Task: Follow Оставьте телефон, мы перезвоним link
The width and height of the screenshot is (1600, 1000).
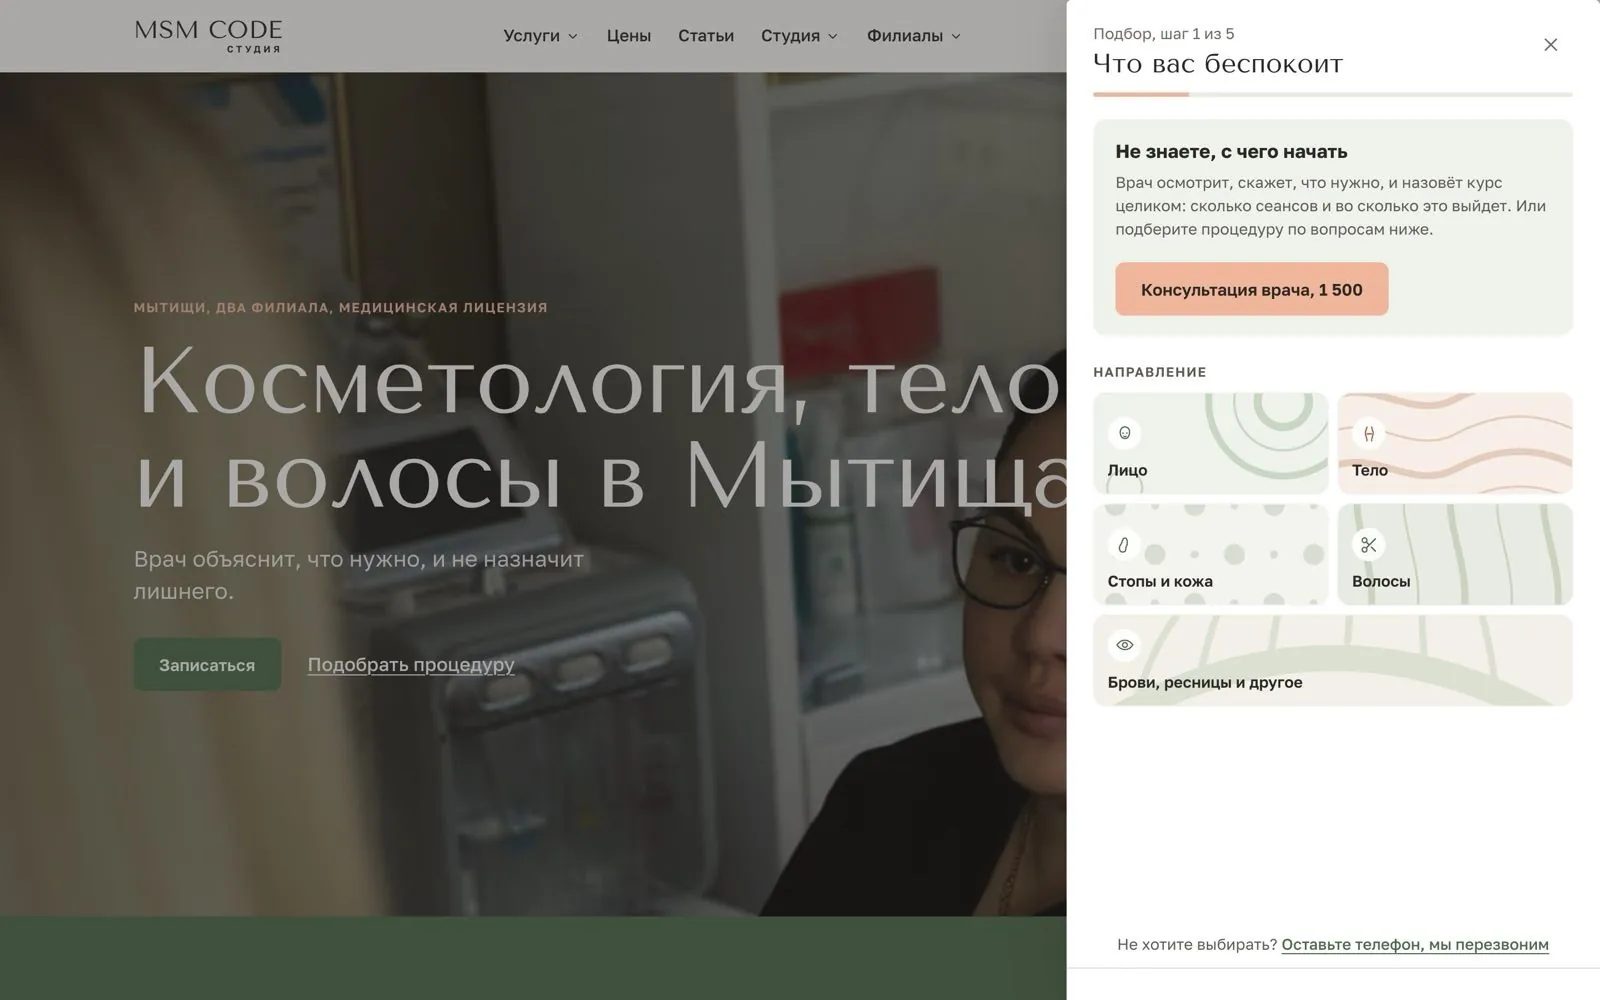Action: 1415,945
